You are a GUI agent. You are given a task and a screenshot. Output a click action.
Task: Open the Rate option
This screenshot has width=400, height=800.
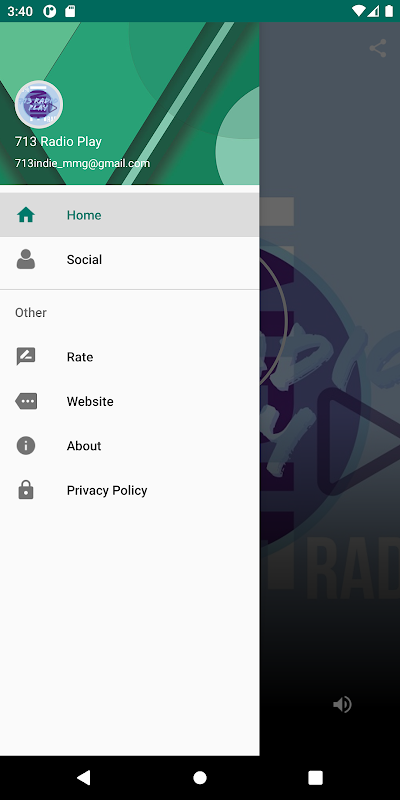click(130, 357)
